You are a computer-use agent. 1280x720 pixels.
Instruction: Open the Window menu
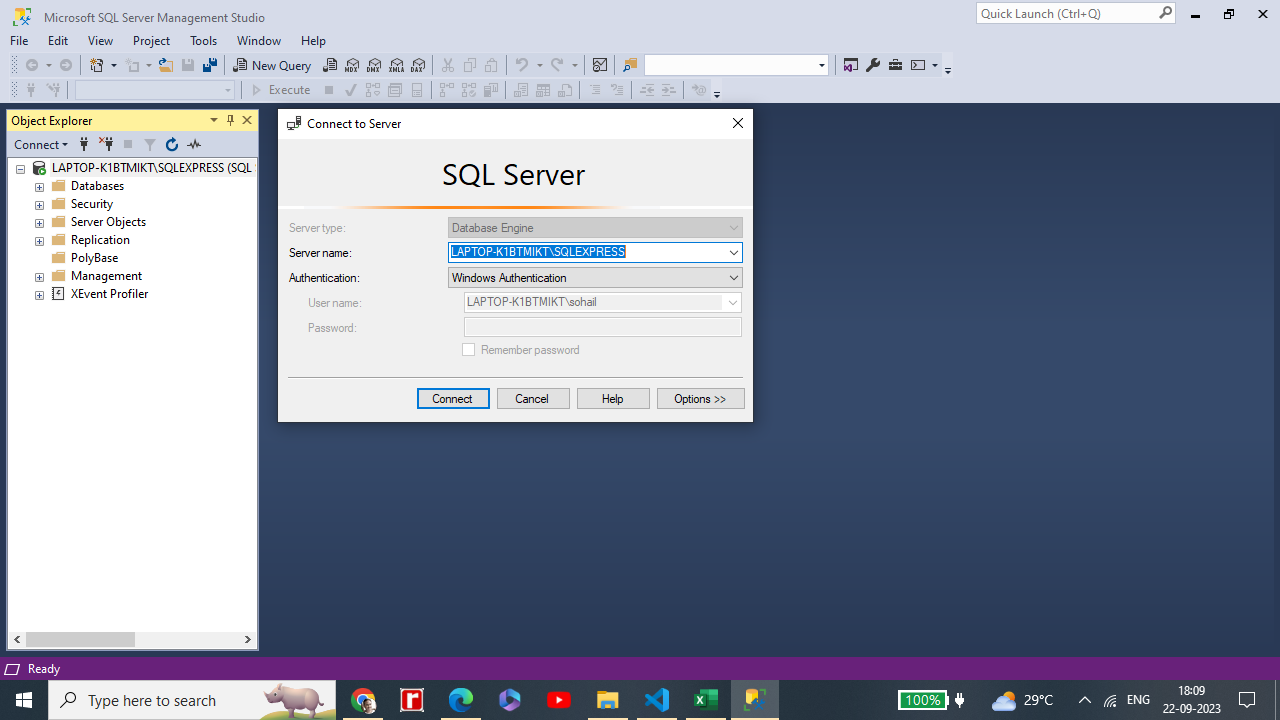[x=259, y=41]
